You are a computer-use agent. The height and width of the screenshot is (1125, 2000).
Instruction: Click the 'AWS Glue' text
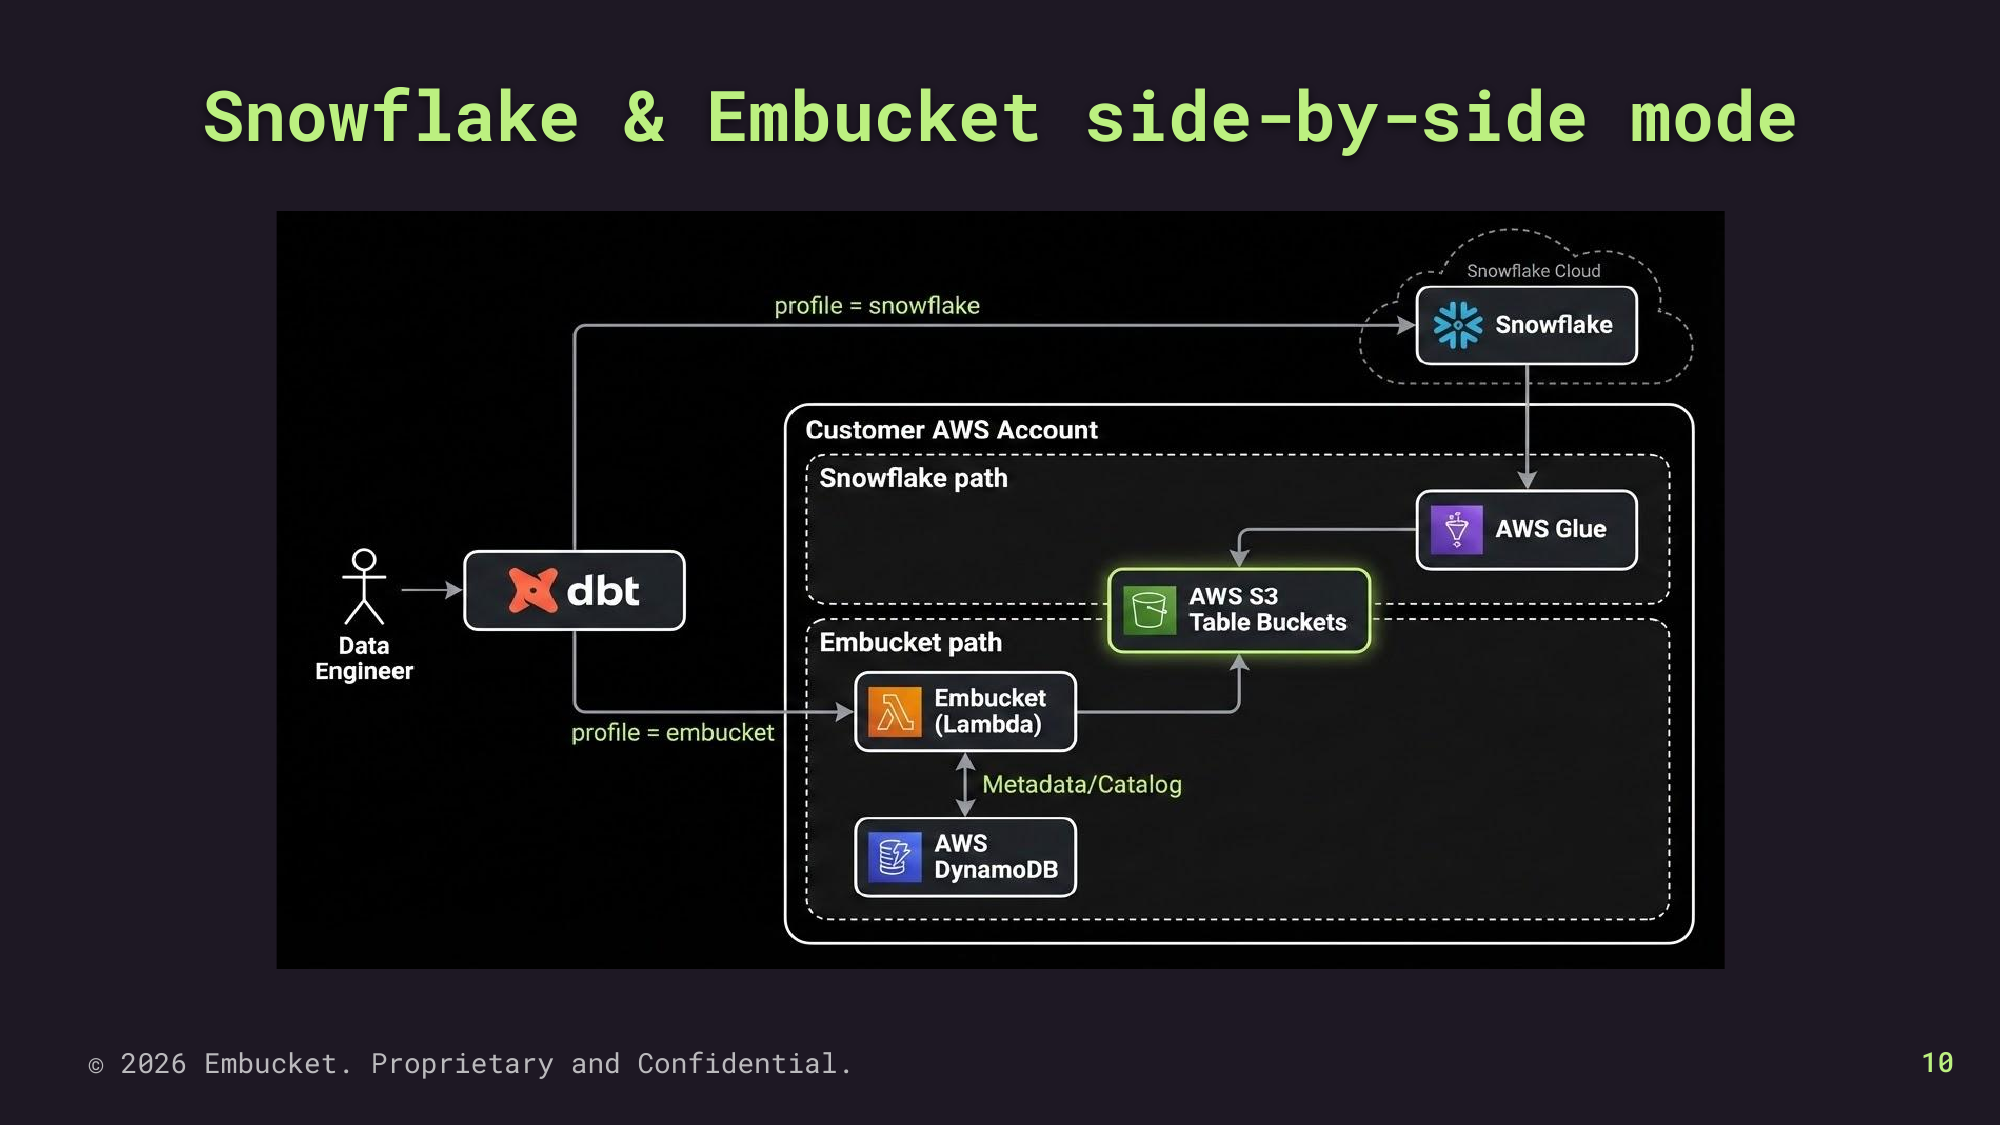1551,529
